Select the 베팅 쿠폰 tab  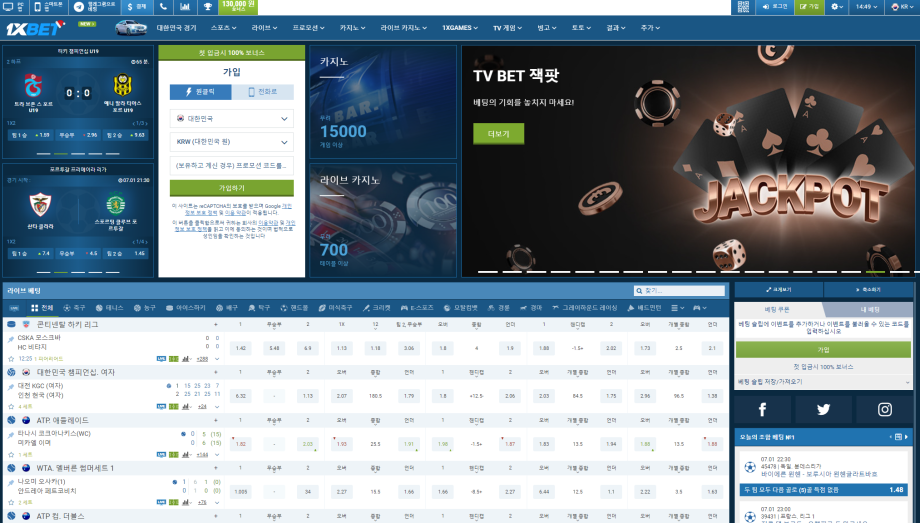point(778,309)
